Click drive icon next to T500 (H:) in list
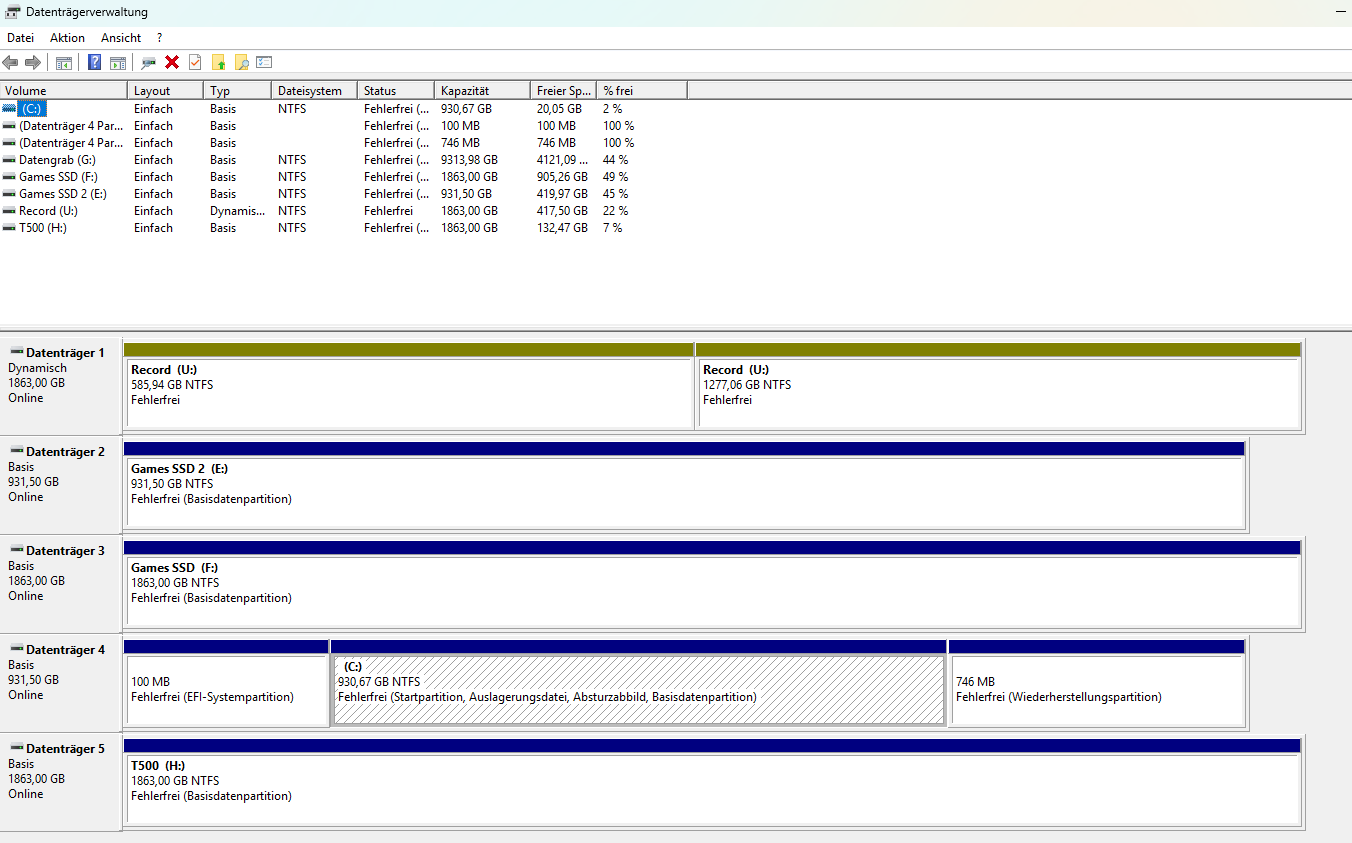 pyautogui.click(x=9, y=228)
